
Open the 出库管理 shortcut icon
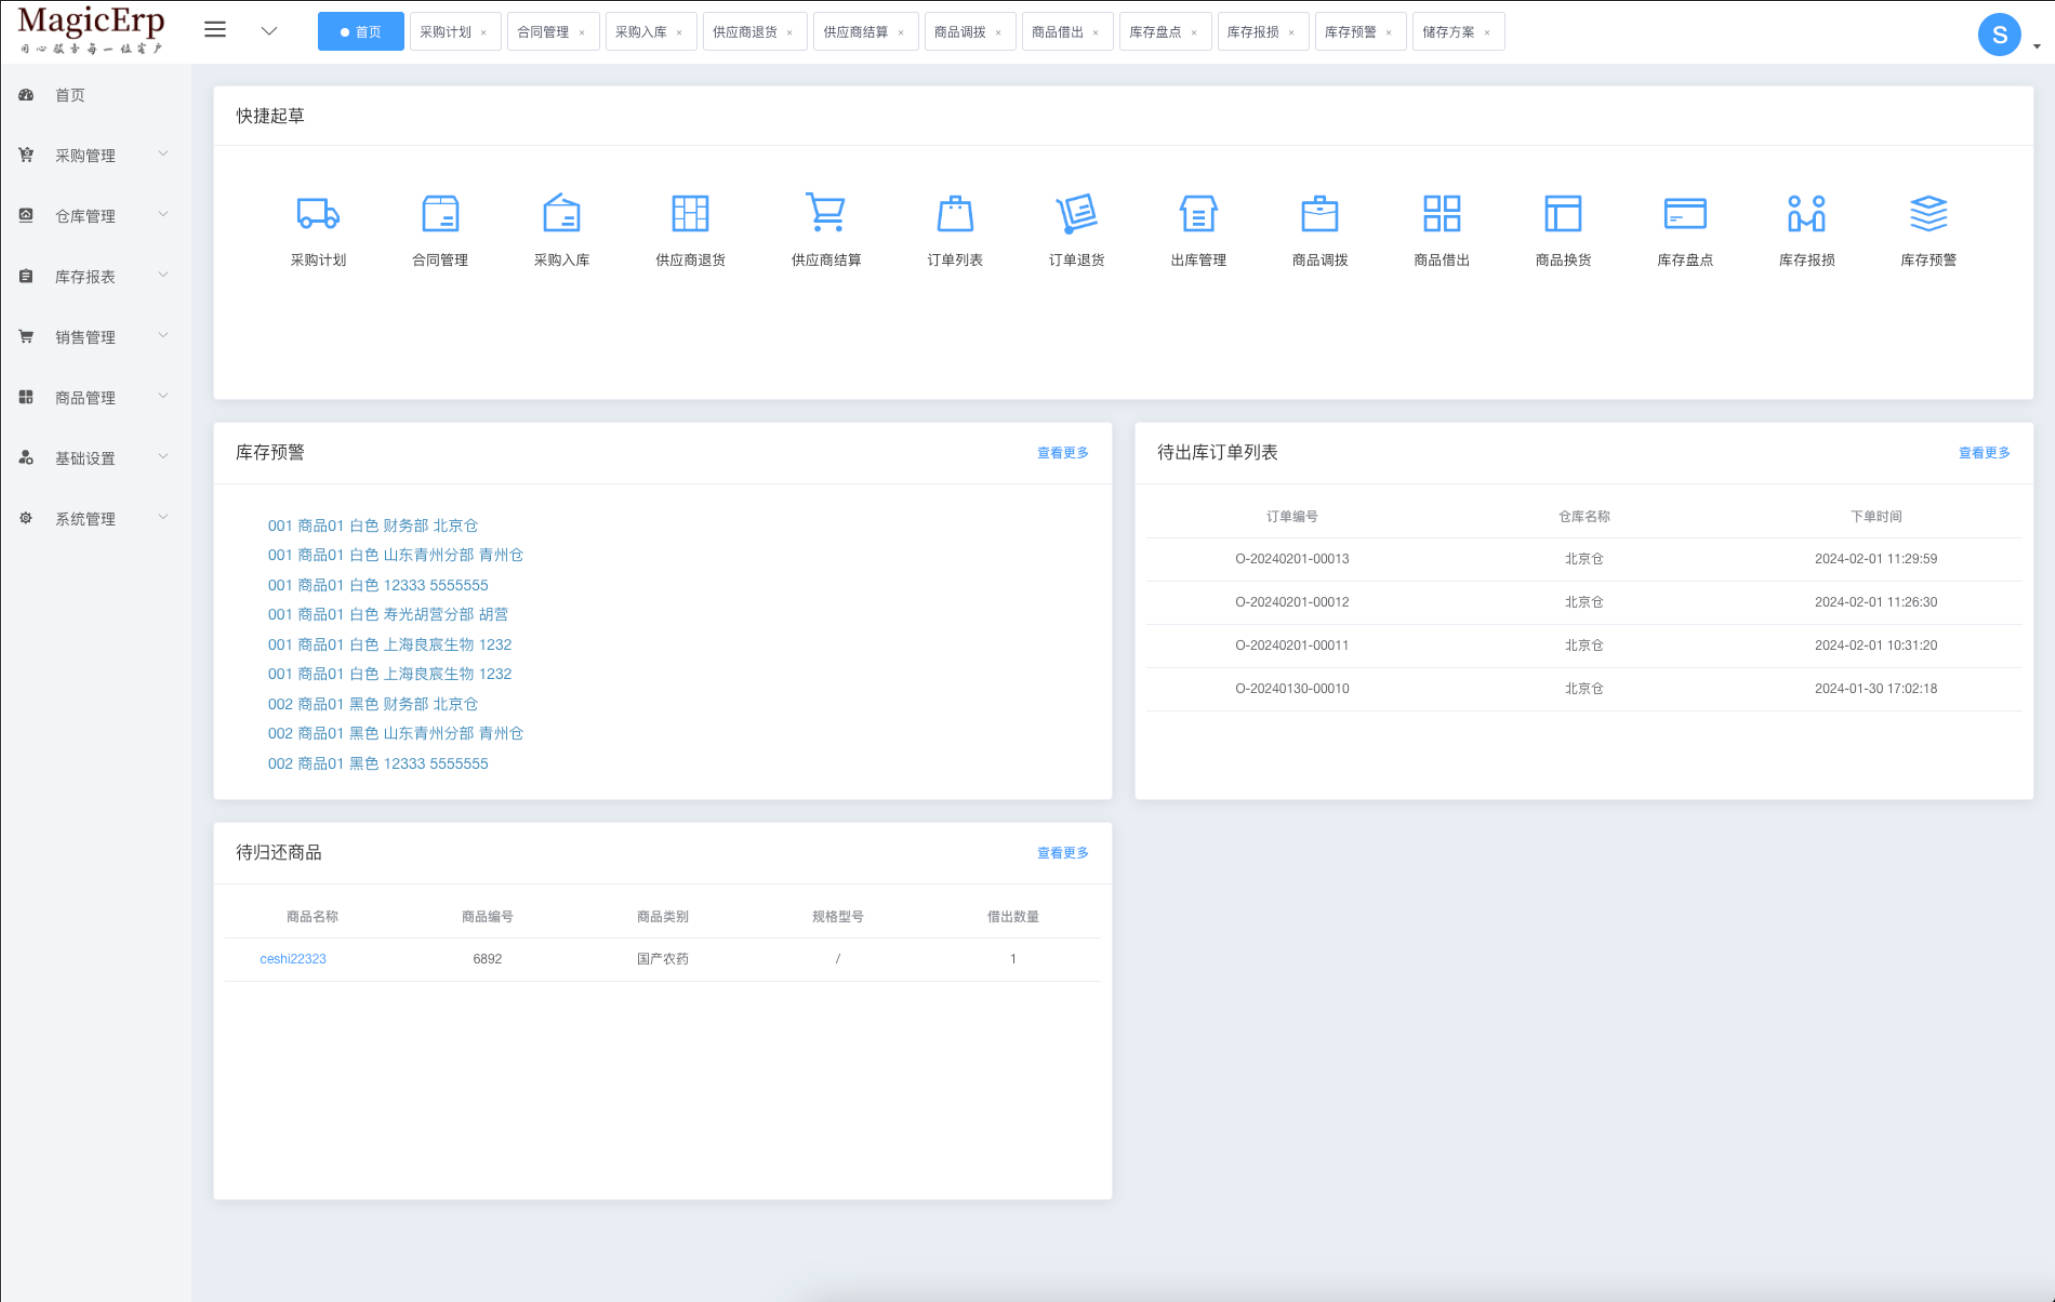coord(1198,214)
